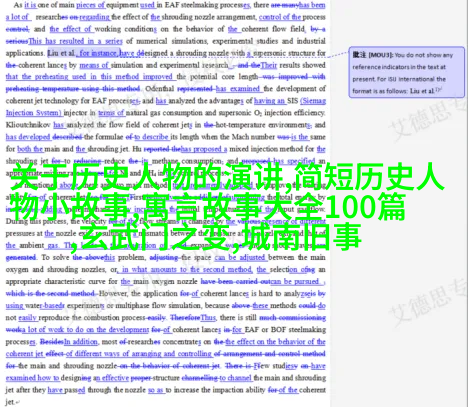The width and height of the screenshot is (469, 407).
Task: Open the MOU3 reviewer comment balloon
Action: [x=406, y=72]
